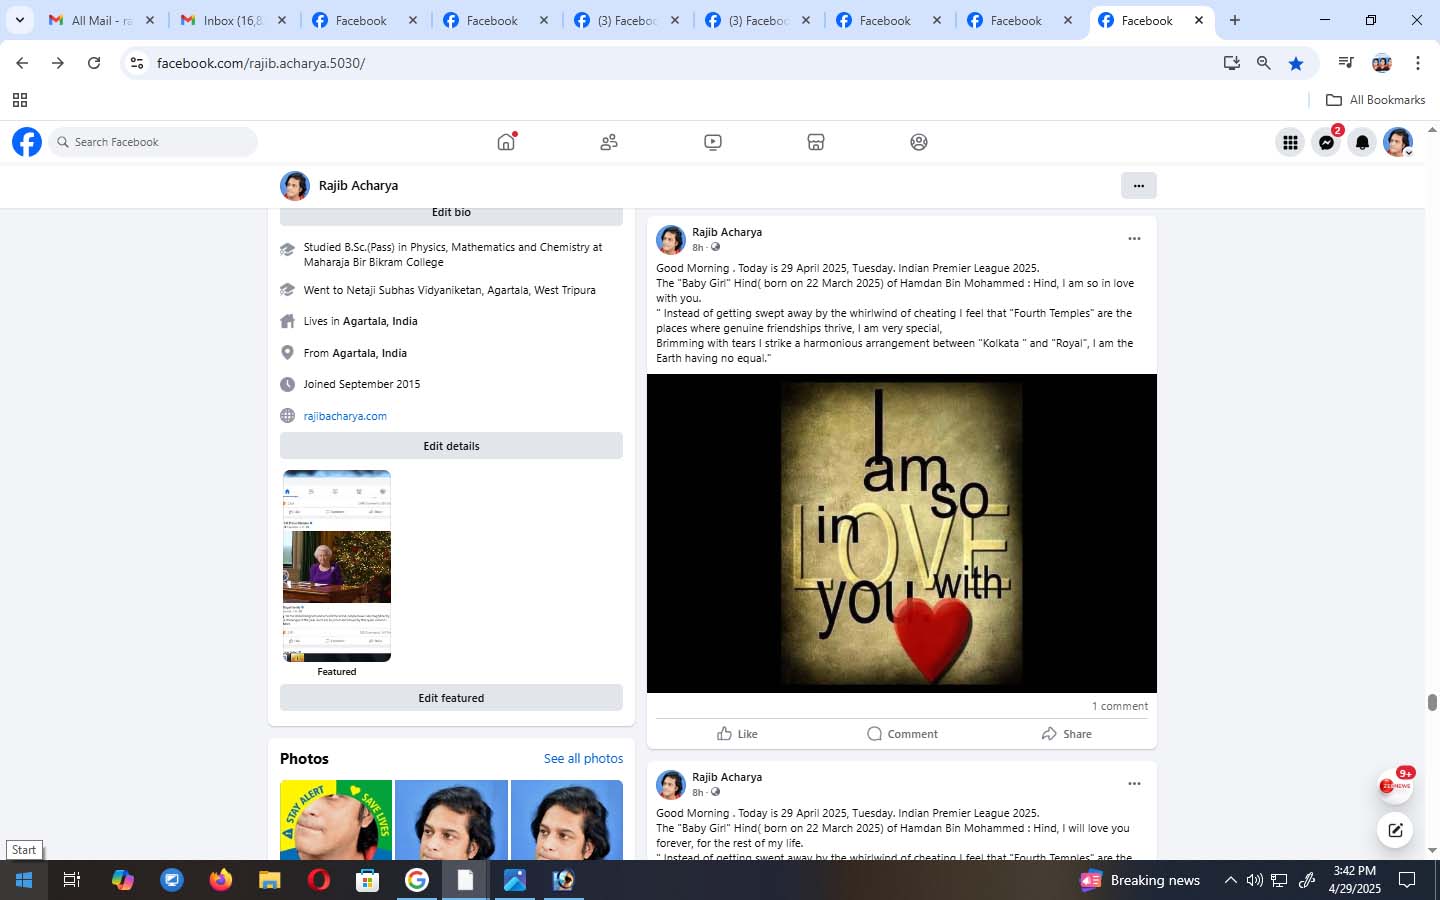Open Chrome apps grid shortcut
The width and height of the screenshot is (1440, 900).
pyautogui.click(x=19, y=100)
